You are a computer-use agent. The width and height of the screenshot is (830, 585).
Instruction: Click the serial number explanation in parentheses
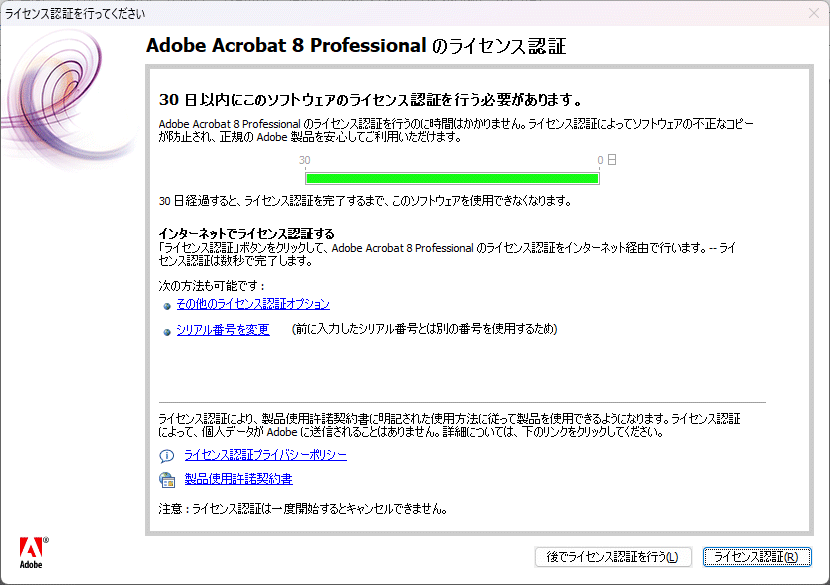[x=425, y=329]
